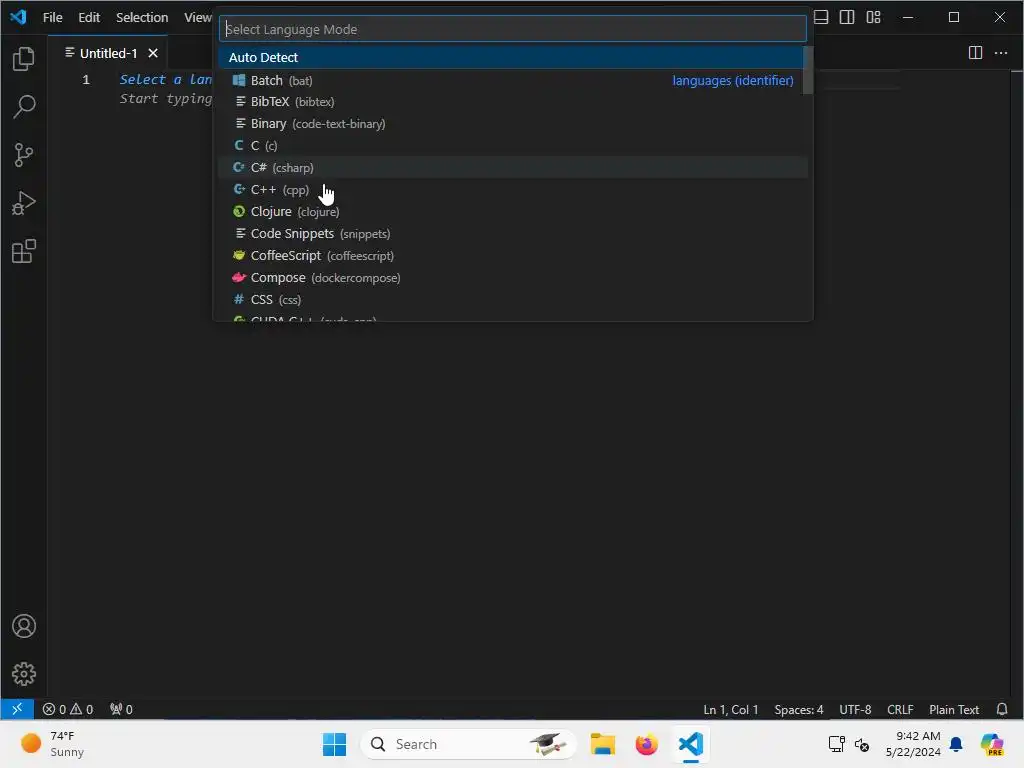
Task: Open Firefox from the taskbar
Action: (x=647, y=744)
